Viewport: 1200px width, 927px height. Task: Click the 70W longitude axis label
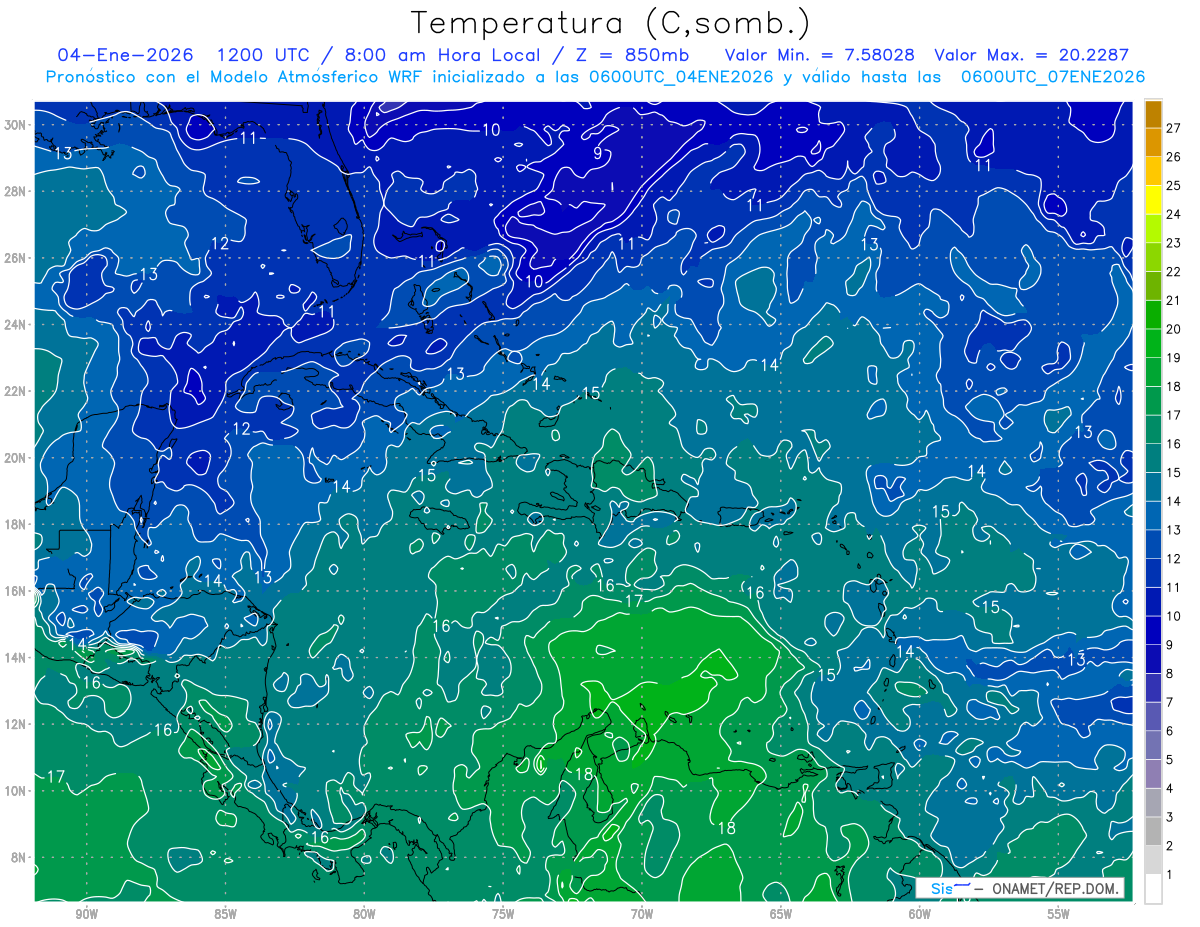click(x=642, y=914)
